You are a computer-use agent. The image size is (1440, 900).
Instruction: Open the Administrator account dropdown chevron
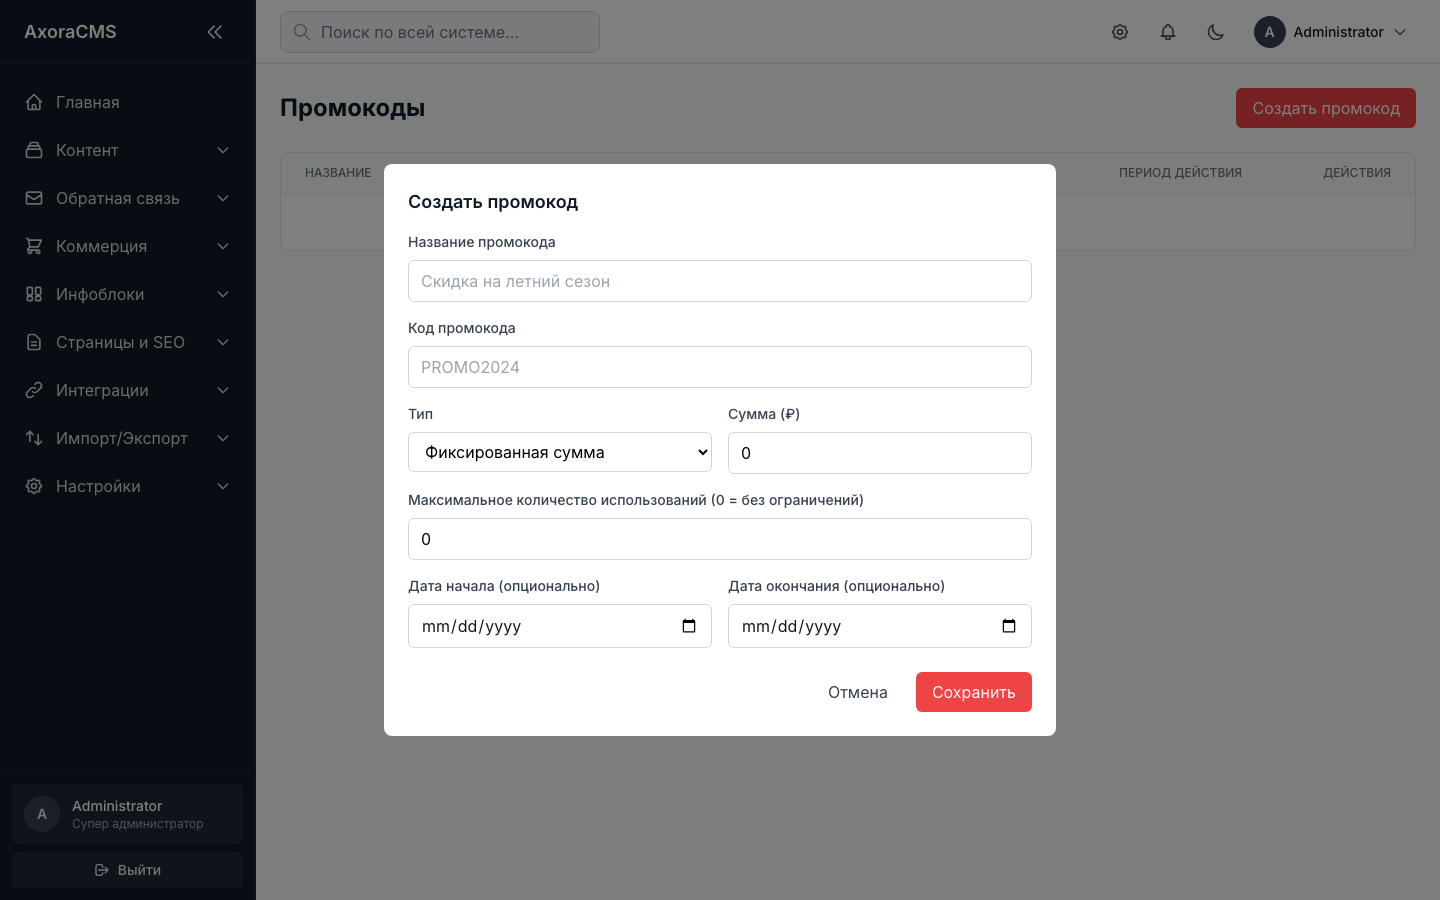(x=1400, y=32)
